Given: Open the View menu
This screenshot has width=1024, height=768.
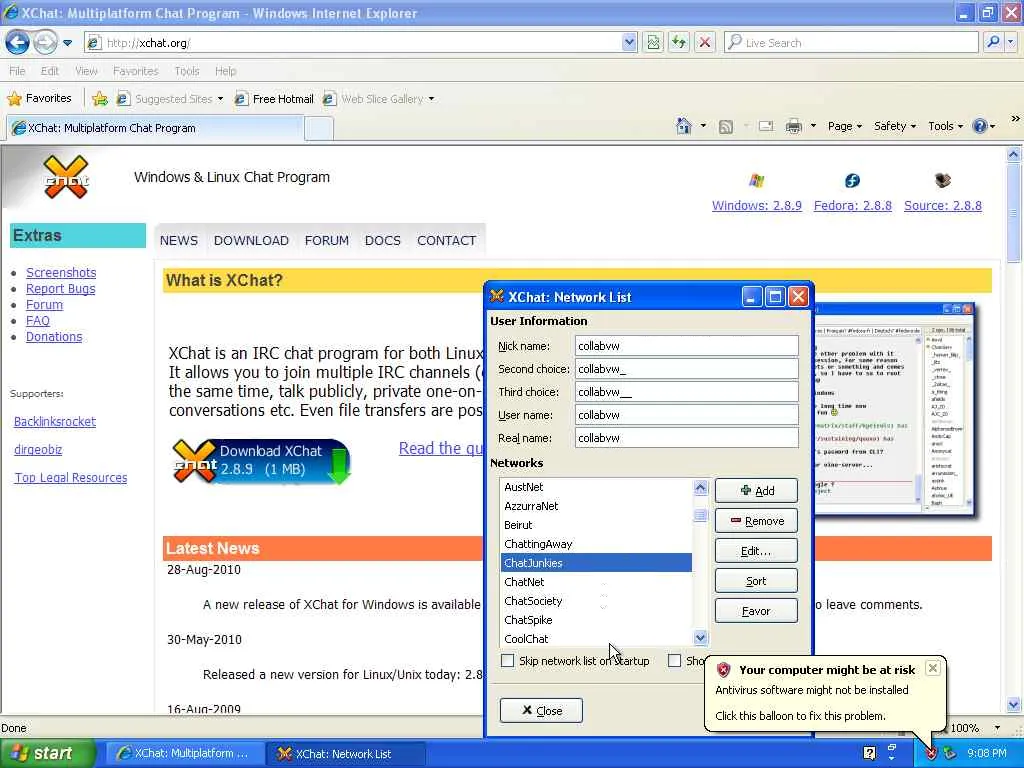Looking at the screenshot, I should [86, 71].
